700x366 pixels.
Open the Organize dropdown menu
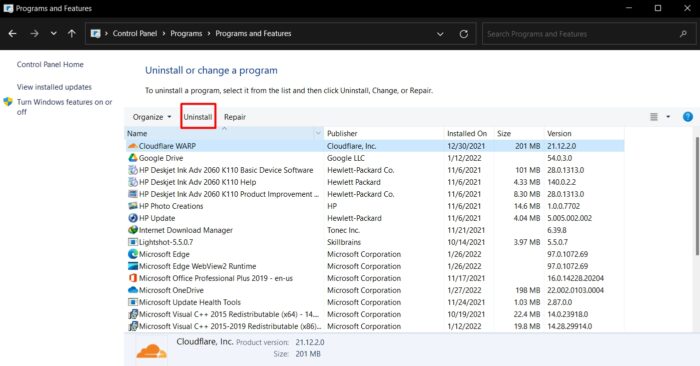pos(152,117)
